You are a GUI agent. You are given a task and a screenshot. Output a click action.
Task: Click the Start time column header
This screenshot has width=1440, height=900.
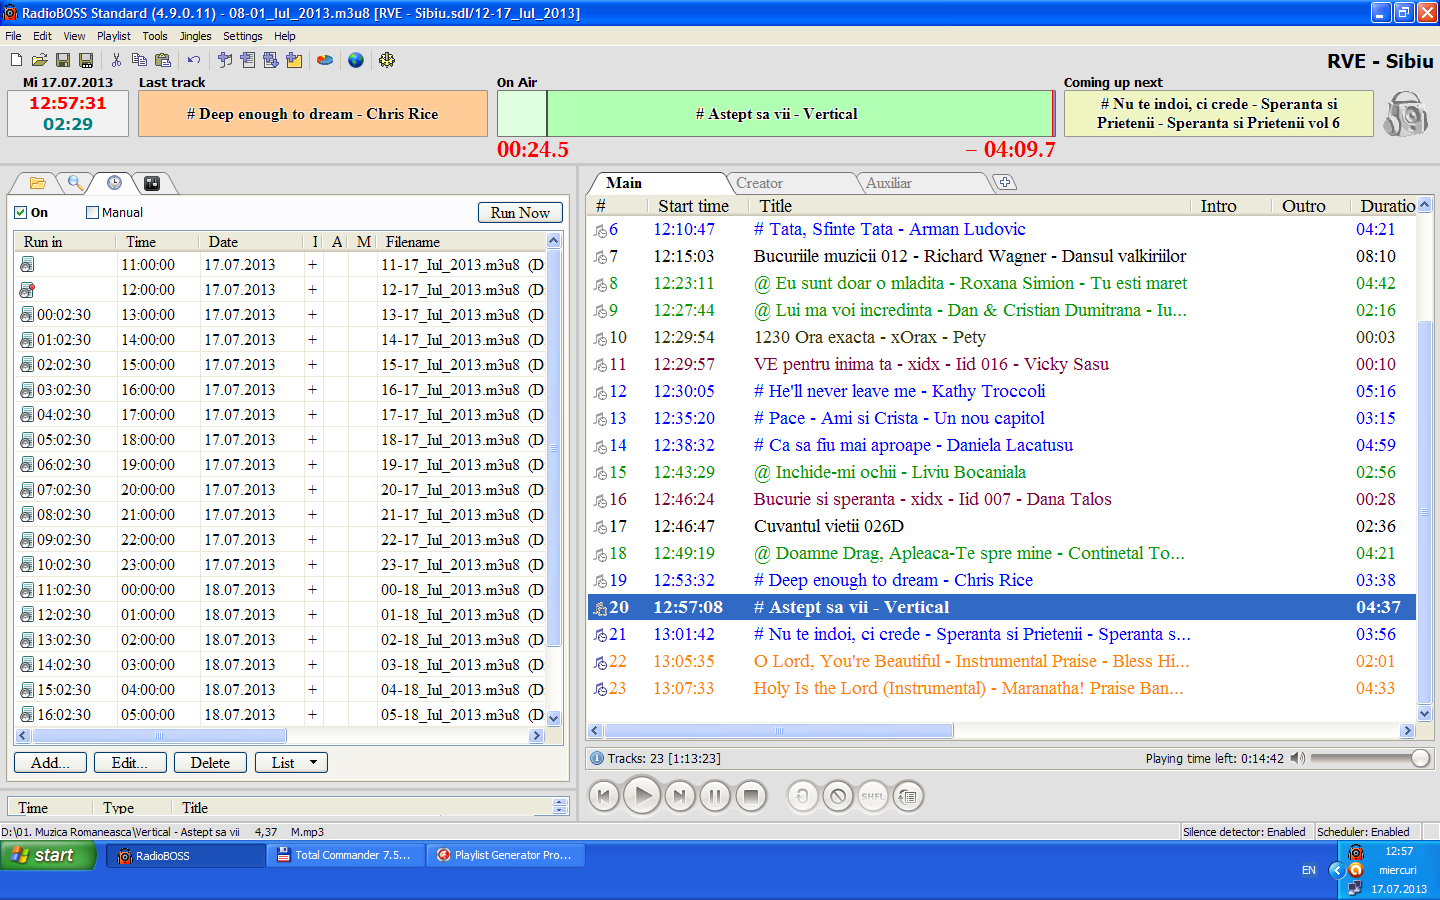click(x=693, y=206)
